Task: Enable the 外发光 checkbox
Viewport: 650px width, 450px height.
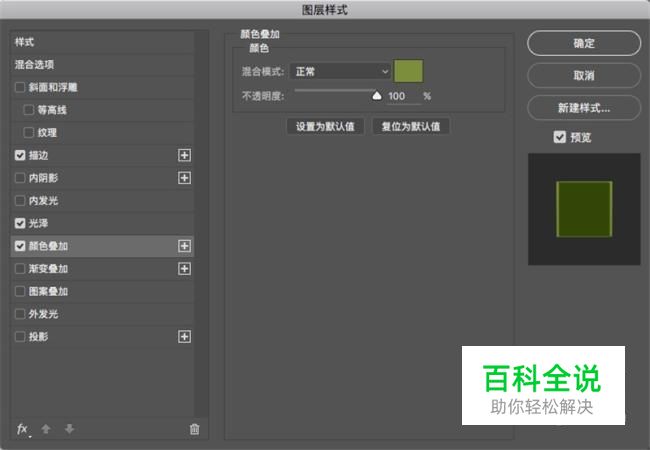Action: 20,314
